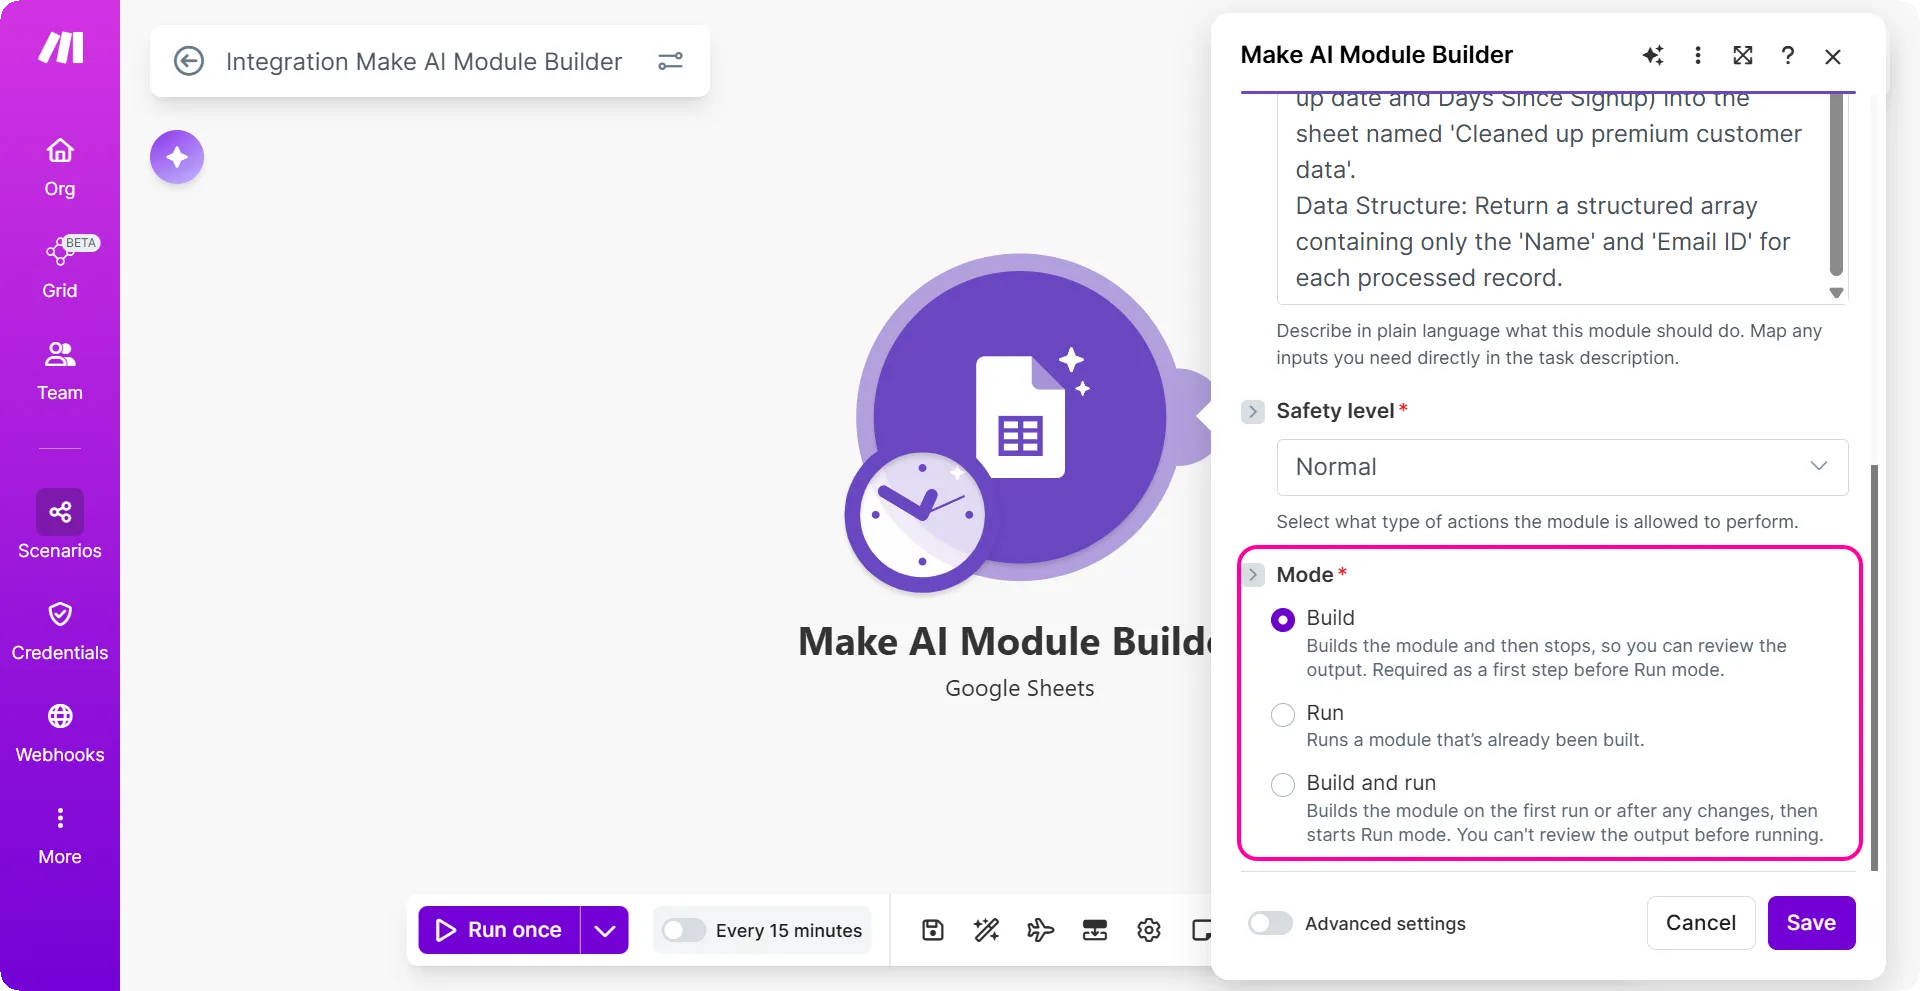
Task: Click the Cancel button
Action: 1701,923
